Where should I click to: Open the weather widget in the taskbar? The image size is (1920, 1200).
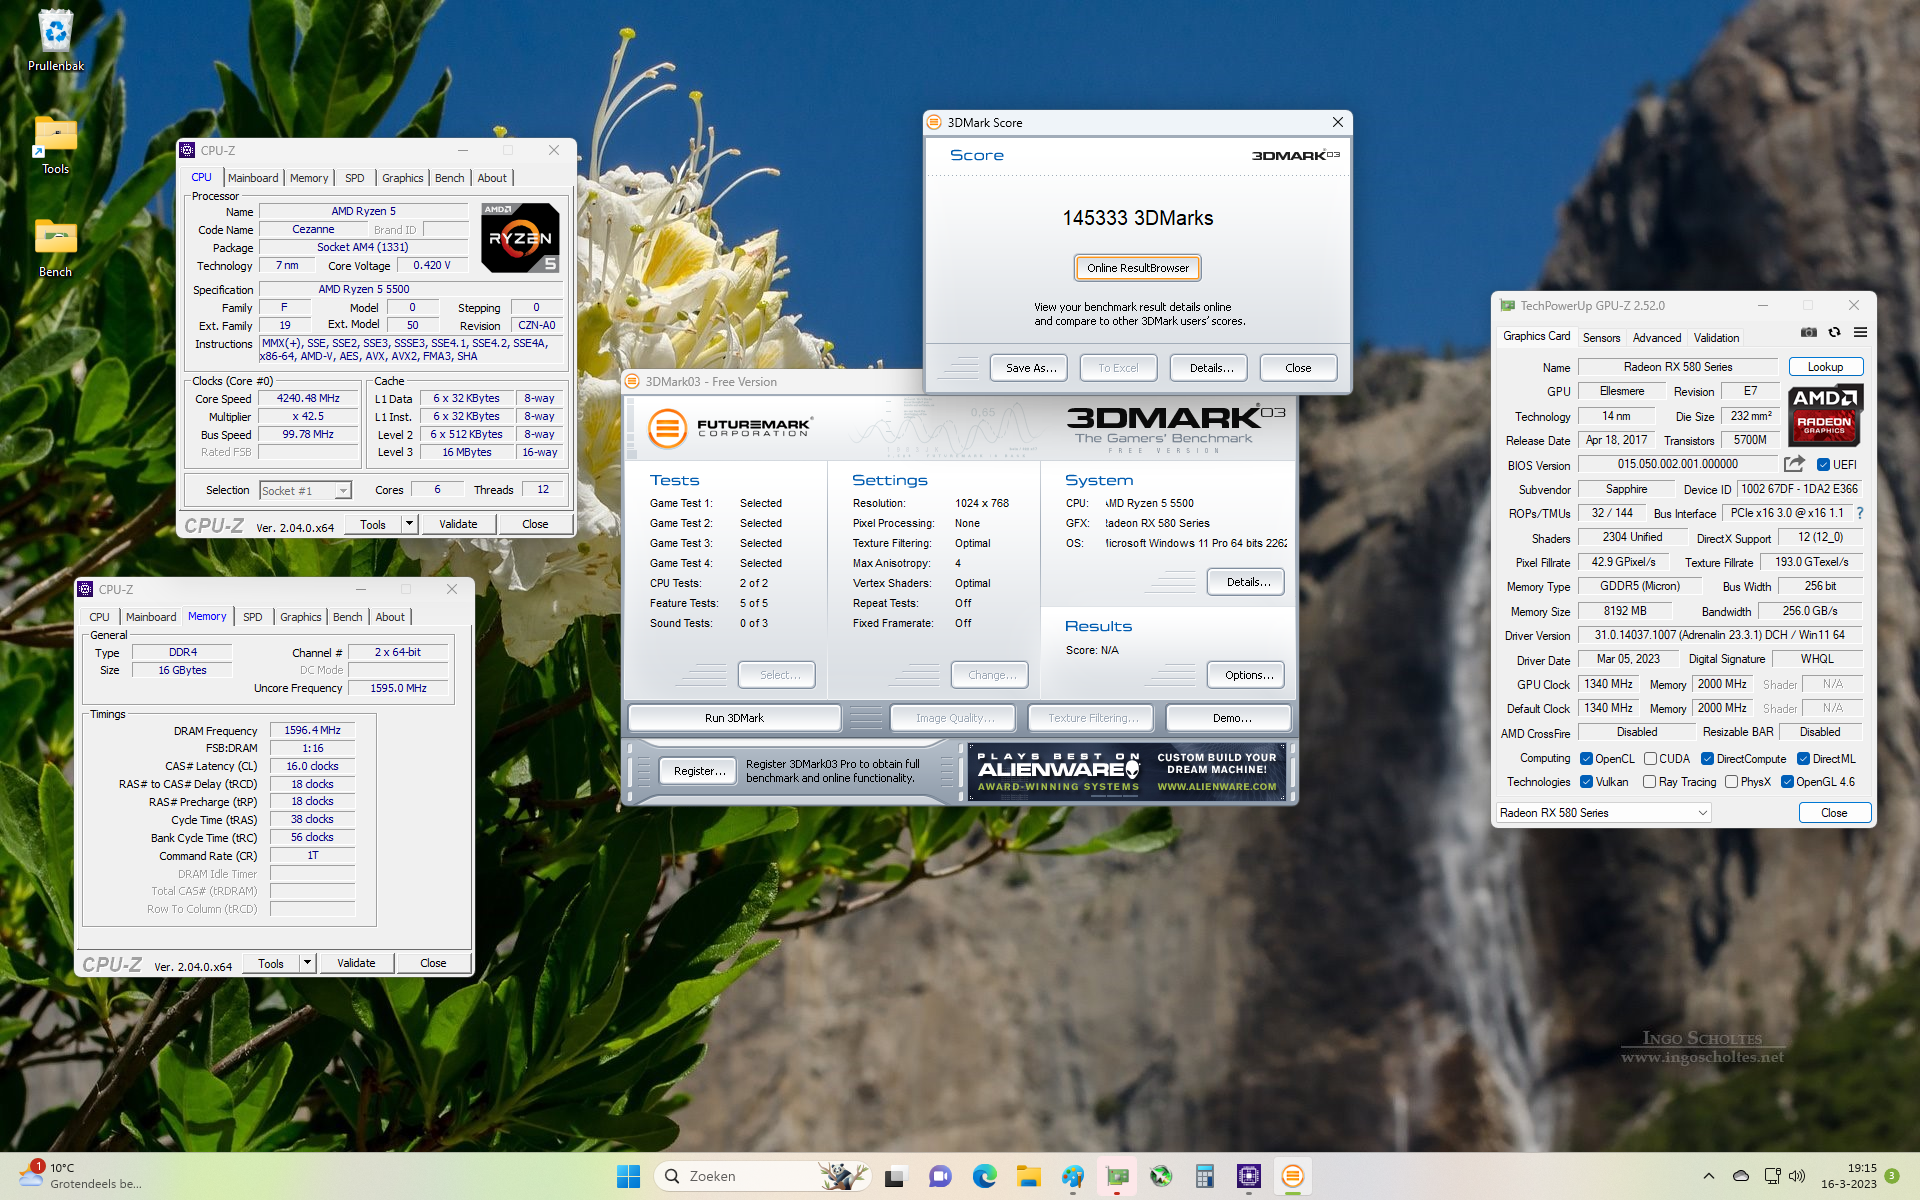pyautogui.click(x=80, y=1176)
